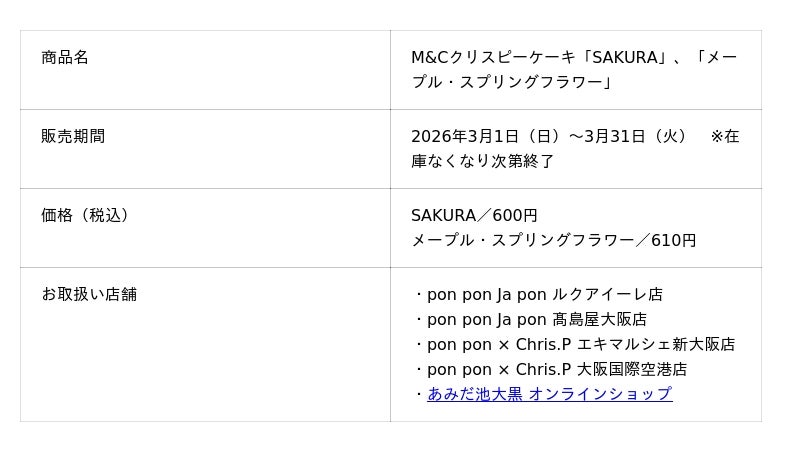The width and height of the screenshot is (800, 452).
Task: Click the 商品名 row label
Action: pyautogui.click(x=65, y=58)
